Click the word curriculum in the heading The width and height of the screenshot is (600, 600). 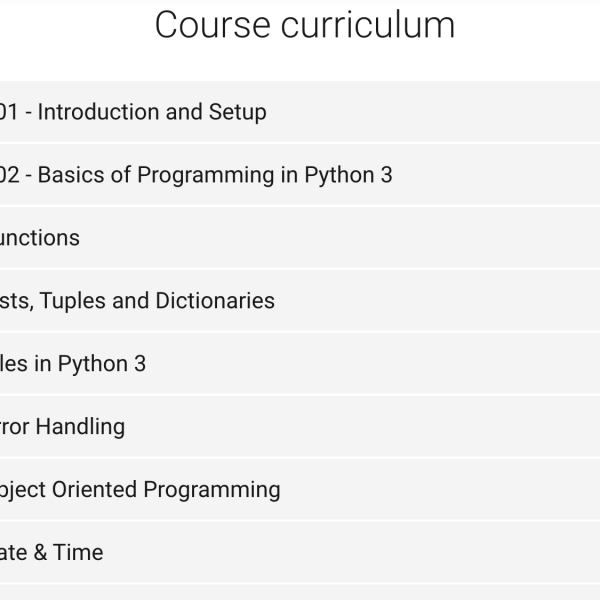[x=368, y=25]
